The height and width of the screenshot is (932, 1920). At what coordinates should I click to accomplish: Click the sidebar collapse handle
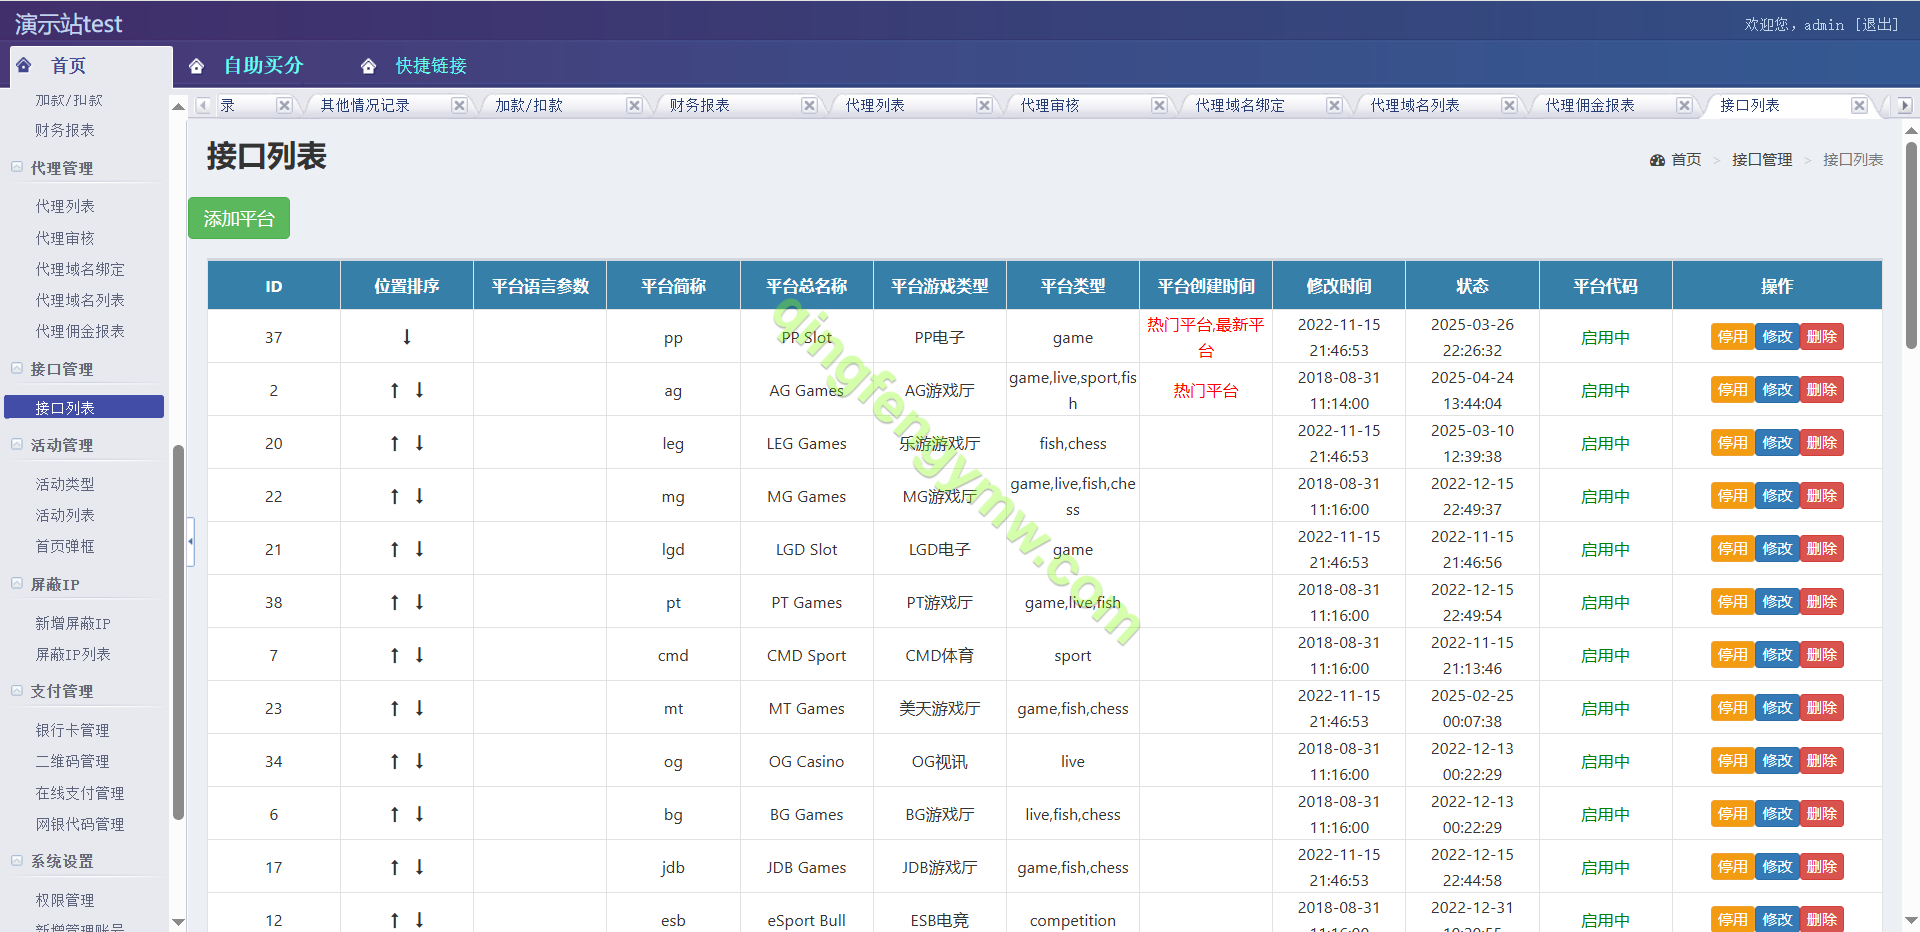190,541
